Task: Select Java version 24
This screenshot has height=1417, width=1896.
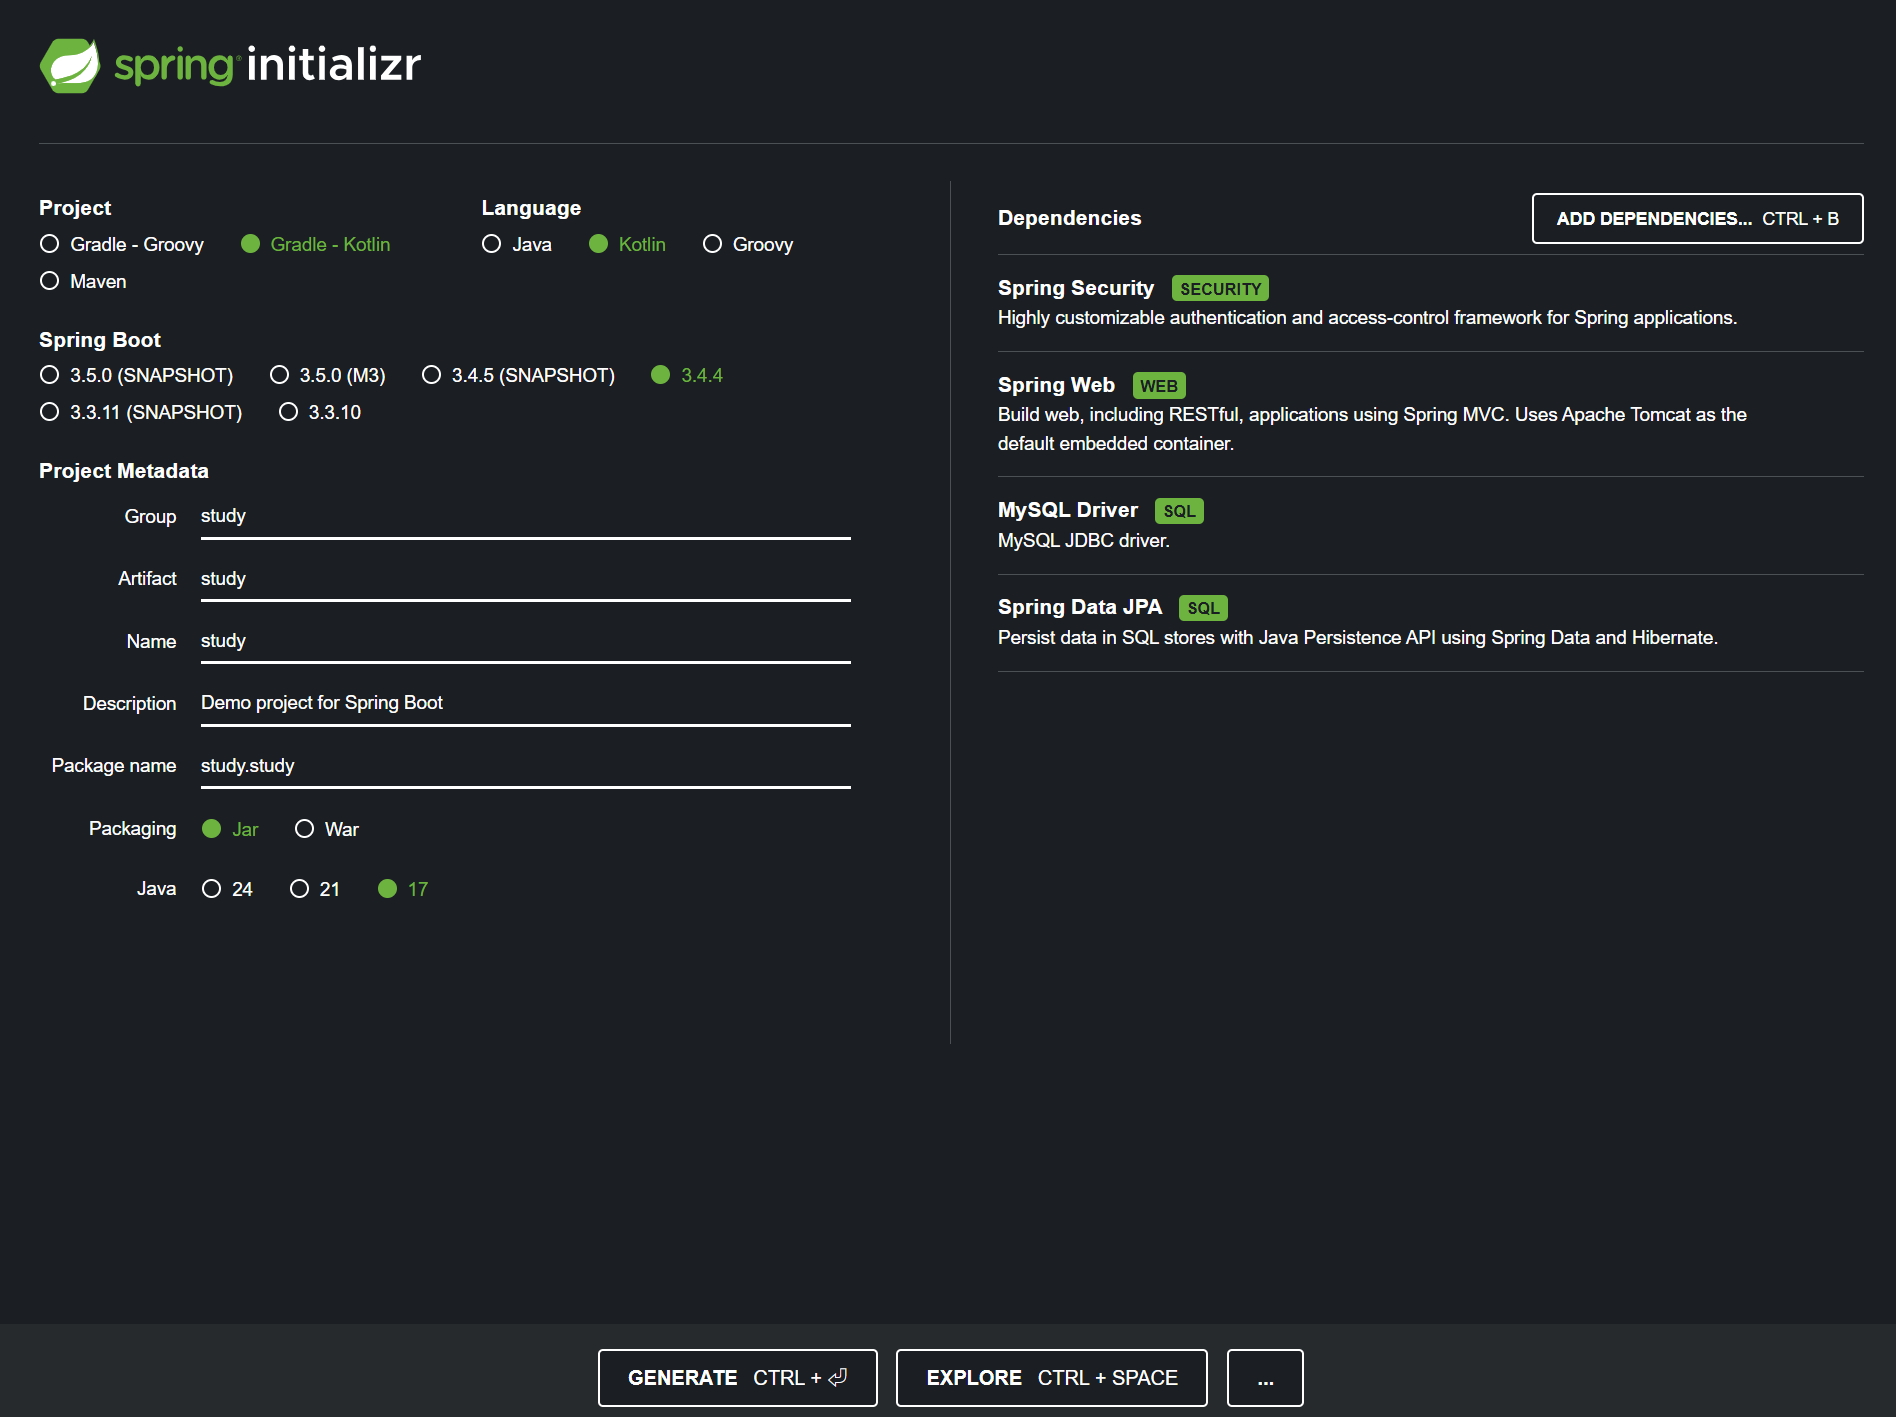Action: pos(227,889)
